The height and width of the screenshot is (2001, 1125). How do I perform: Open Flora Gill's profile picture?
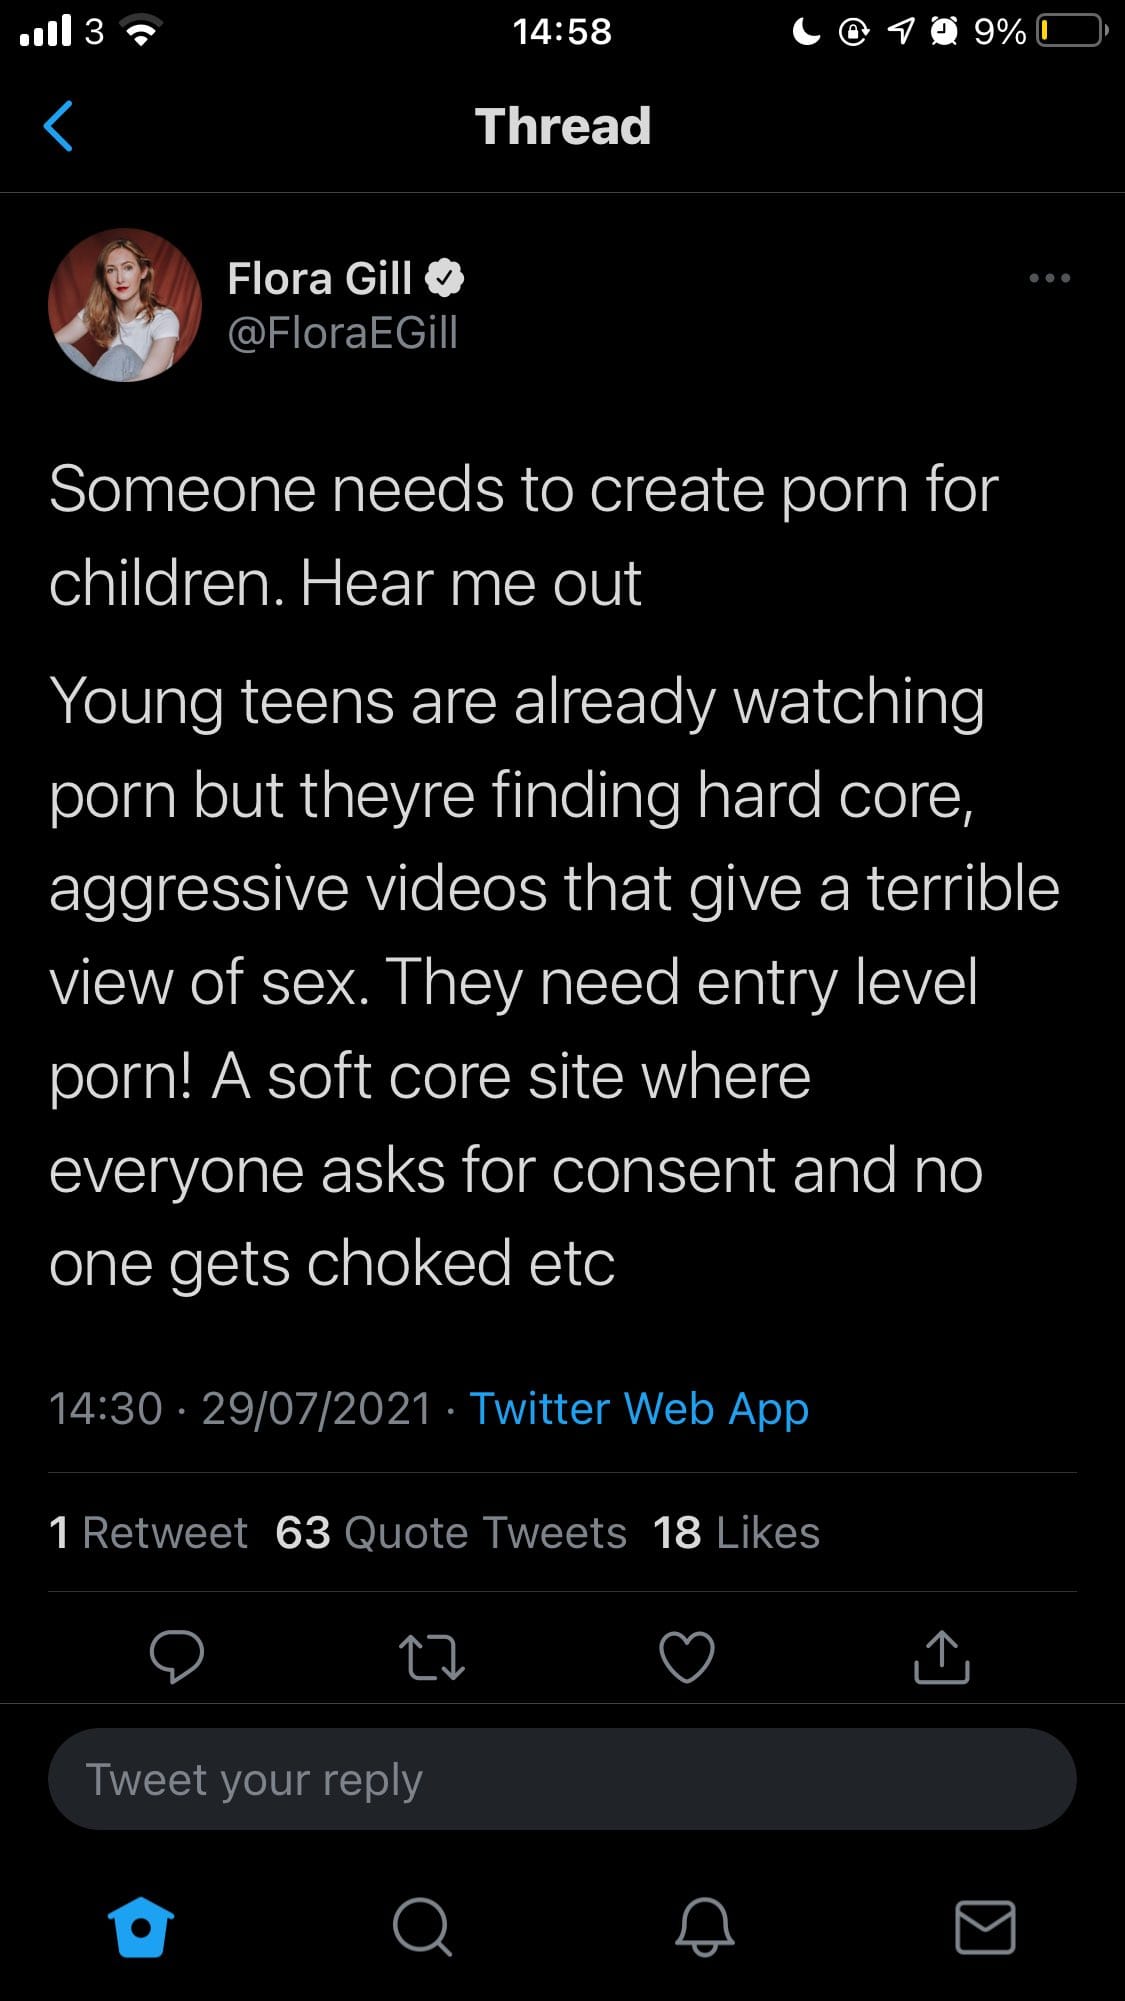click(125, 305)
